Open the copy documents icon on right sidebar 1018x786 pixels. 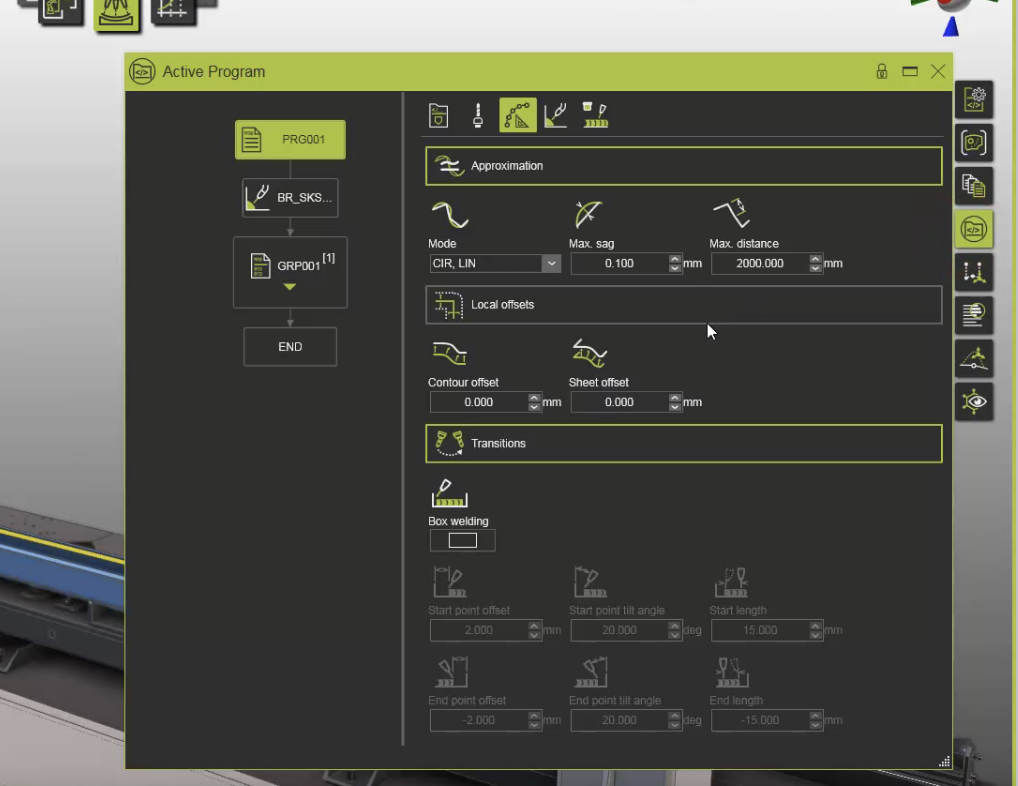[973, 185]
